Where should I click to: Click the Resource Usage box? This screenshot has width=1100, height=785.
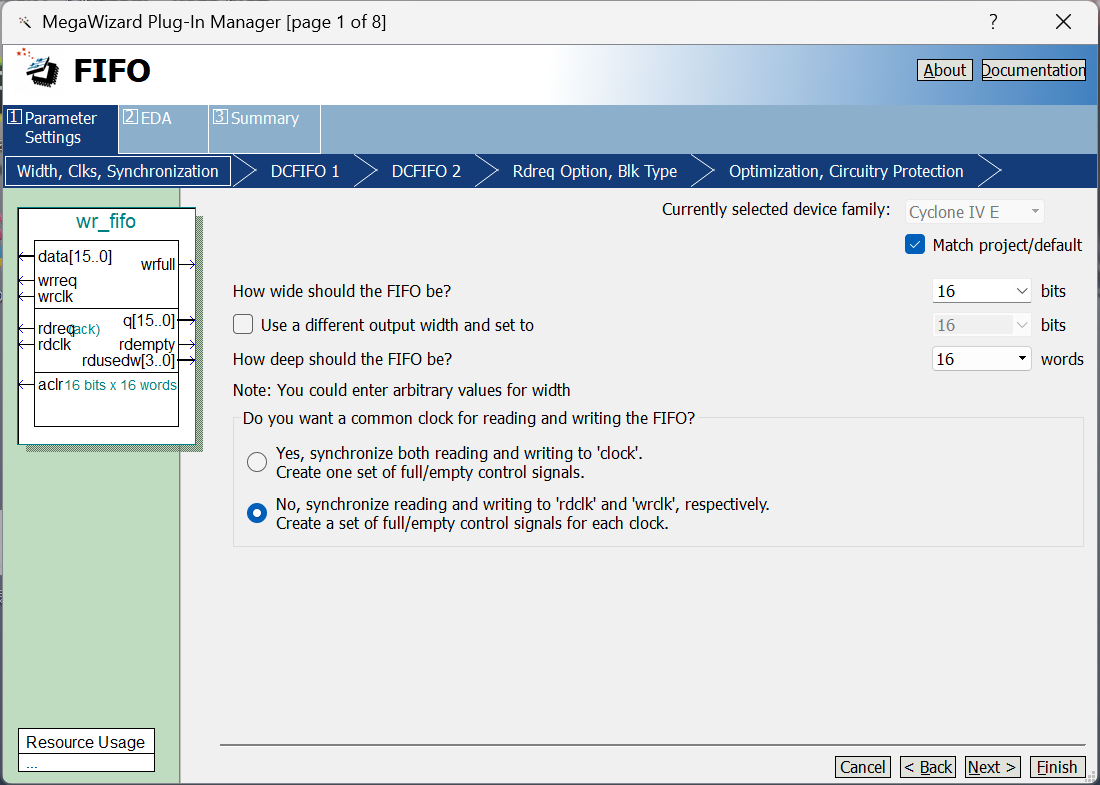pos(86,749)
